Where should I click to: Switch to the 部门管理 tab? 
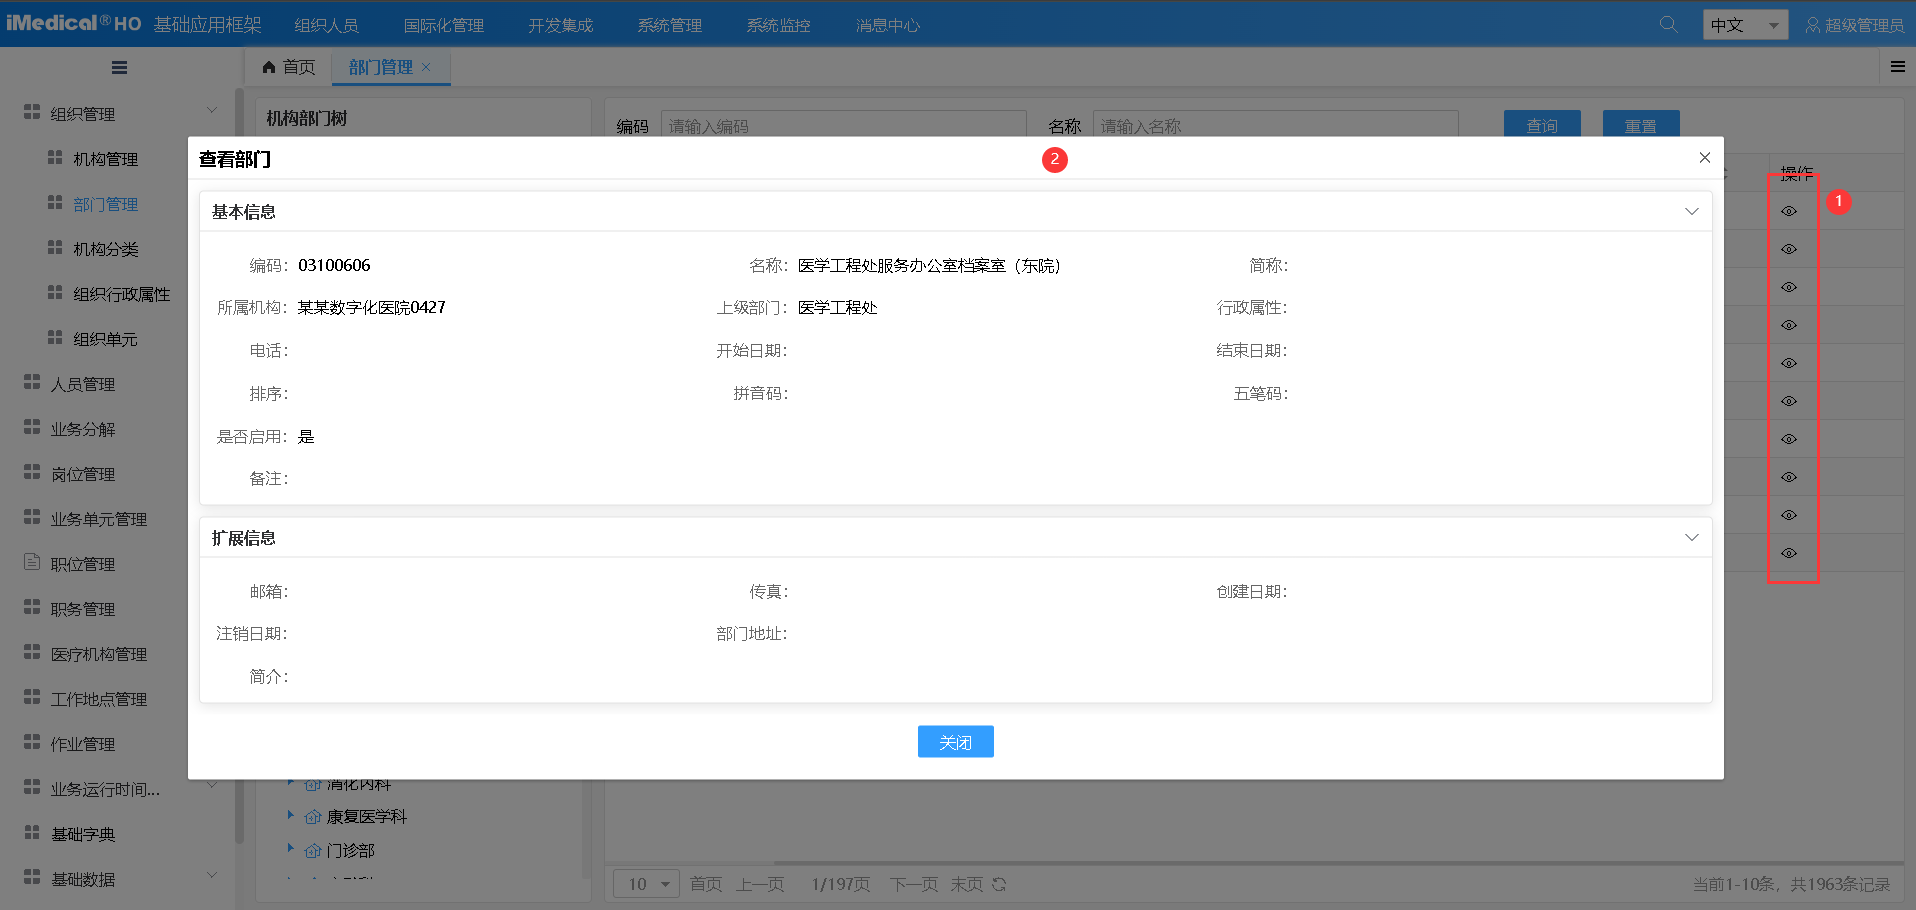[x=382, y=67]
